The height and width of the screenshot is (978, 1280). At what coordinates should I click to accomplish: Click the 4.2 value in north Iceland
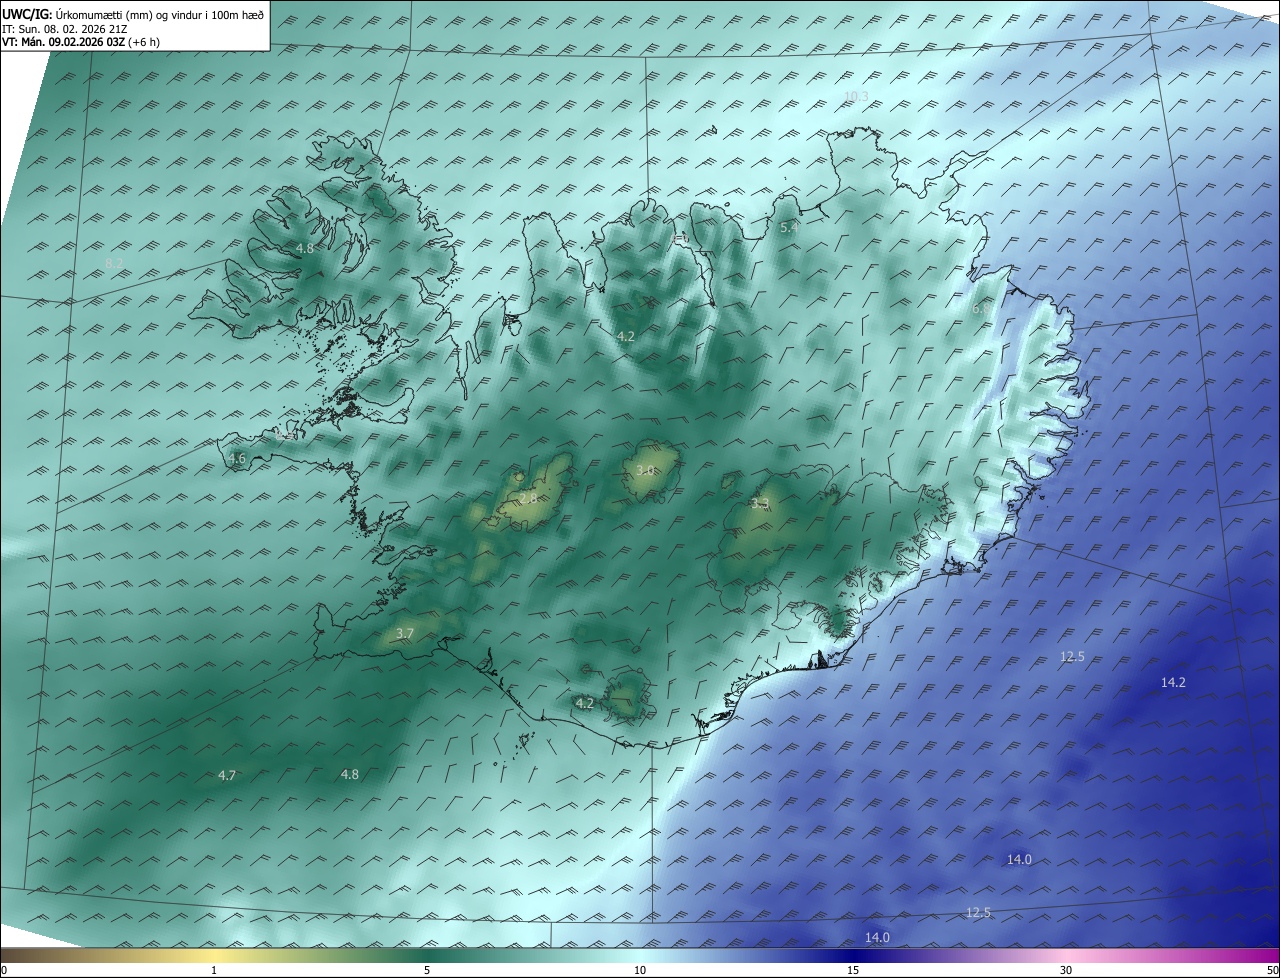[x=625, y=337]
